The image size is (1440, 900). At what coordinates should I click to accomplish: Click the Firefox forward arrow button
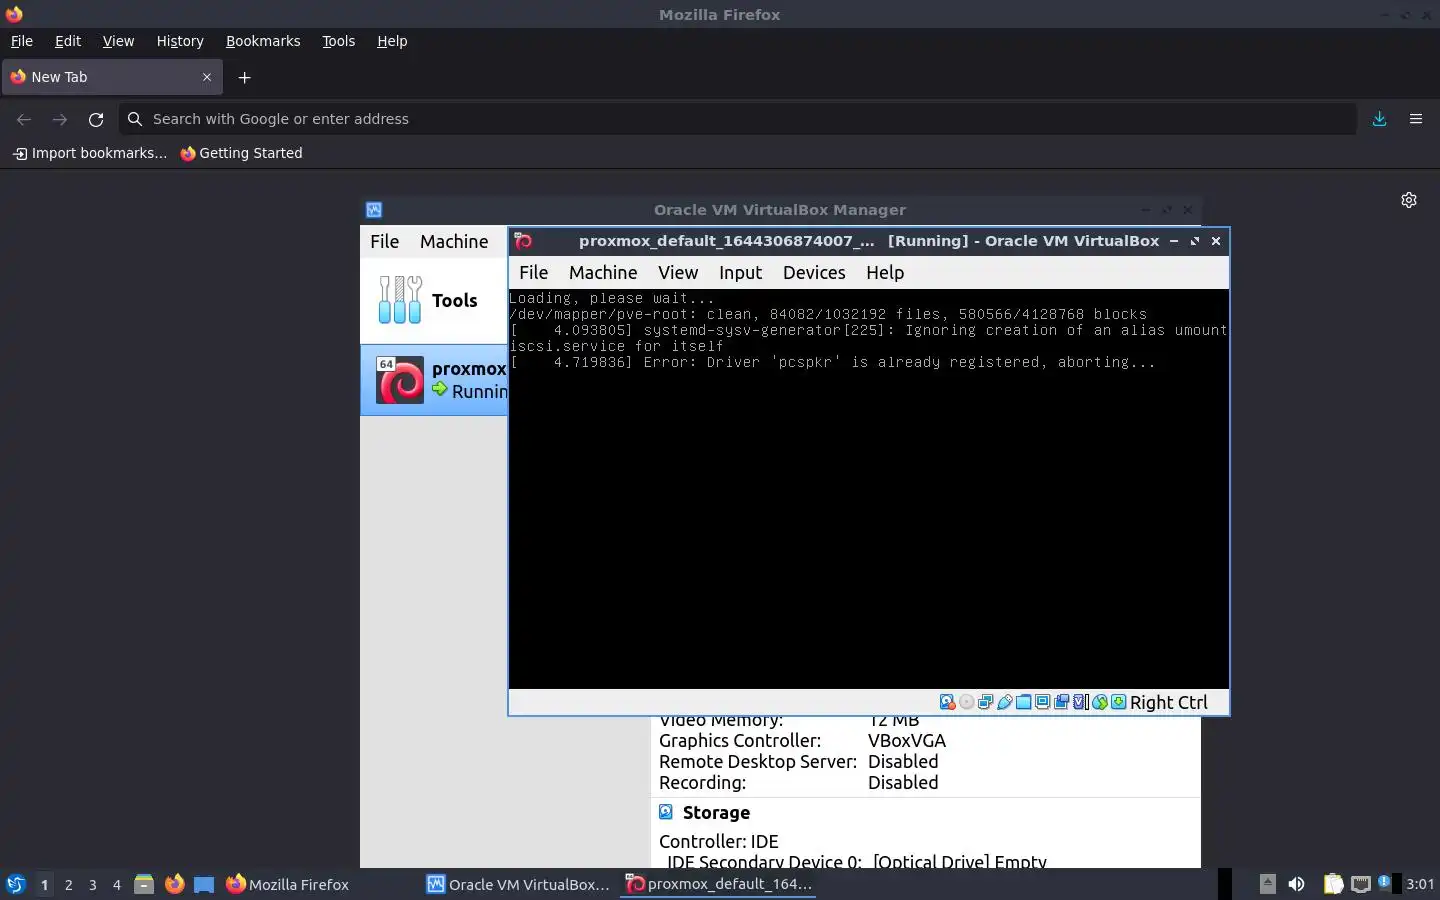pos(60,119)
